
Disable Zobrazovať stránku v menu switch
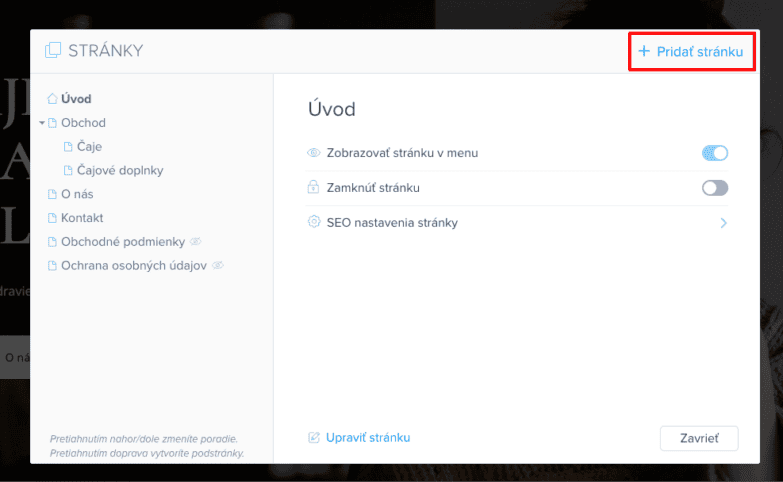[x=715, y=153]
